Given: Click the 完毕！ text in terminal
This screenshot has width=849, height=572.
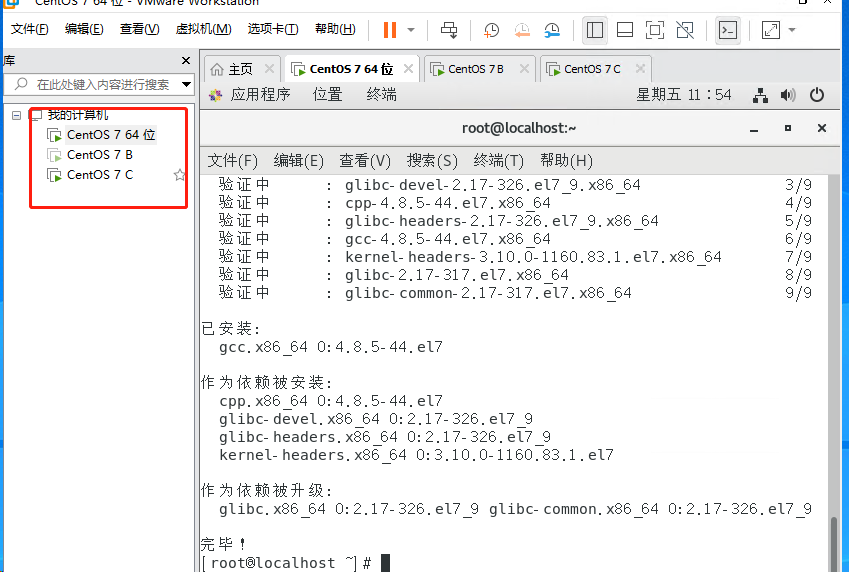Looking at the screenshot, I should 223,544.
